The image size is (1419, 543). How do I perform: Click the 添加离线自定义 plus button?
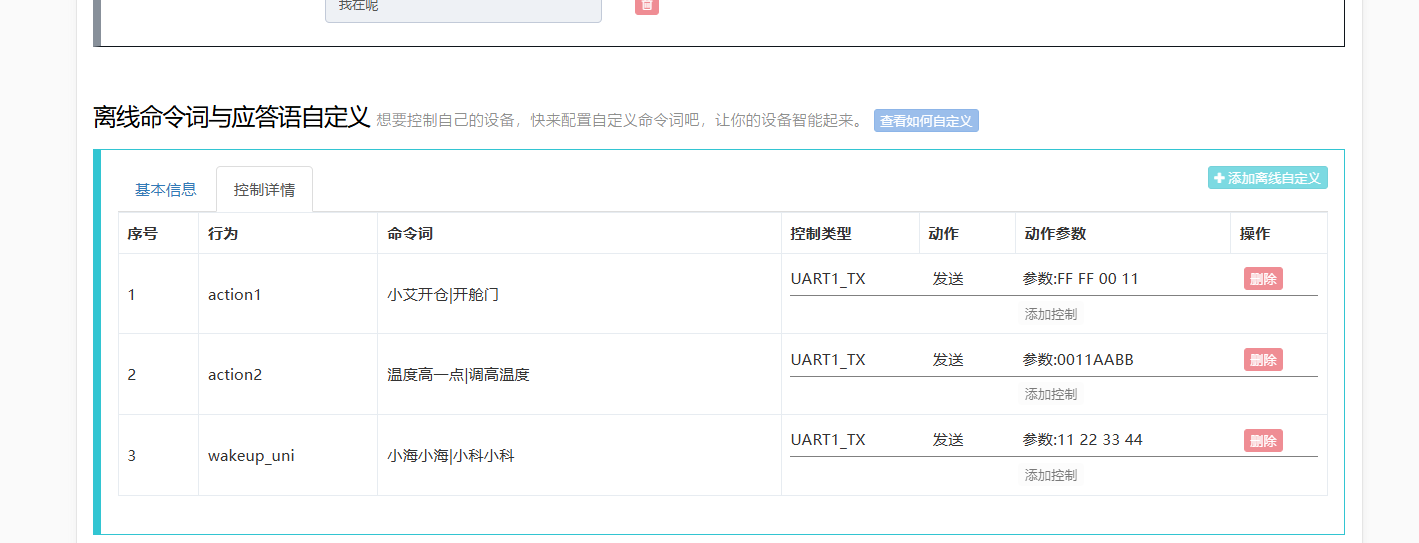1267,178
